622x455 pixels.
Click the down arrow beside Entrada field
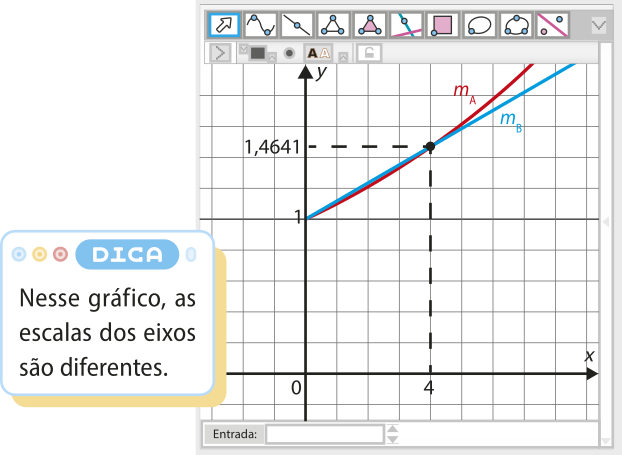(393, 439)
